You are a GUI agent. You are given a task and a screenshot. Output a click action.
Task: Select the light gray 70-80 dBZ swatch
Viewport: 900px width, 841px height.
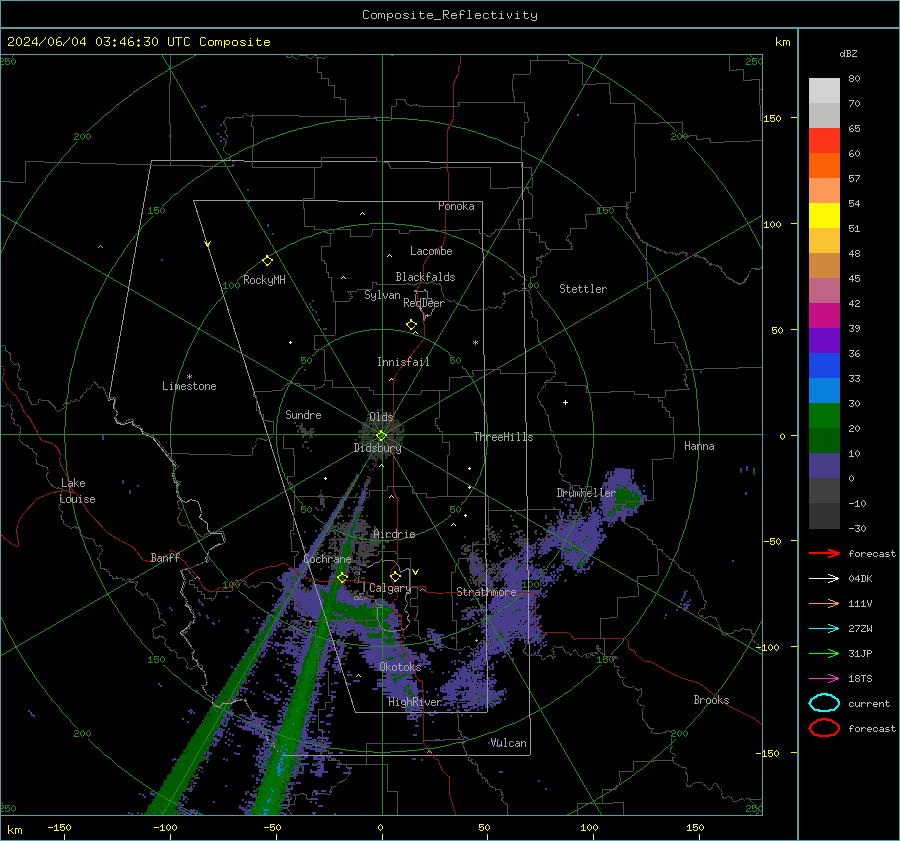click(x=824, y=91)
